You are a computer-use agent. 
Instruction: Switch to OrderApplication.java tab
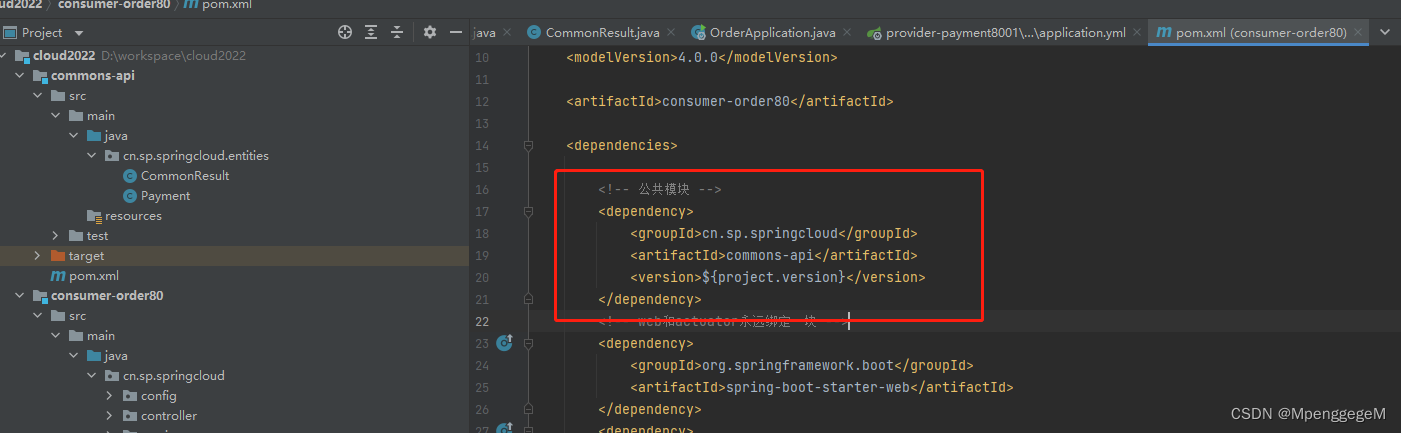[x=772, y=33]
